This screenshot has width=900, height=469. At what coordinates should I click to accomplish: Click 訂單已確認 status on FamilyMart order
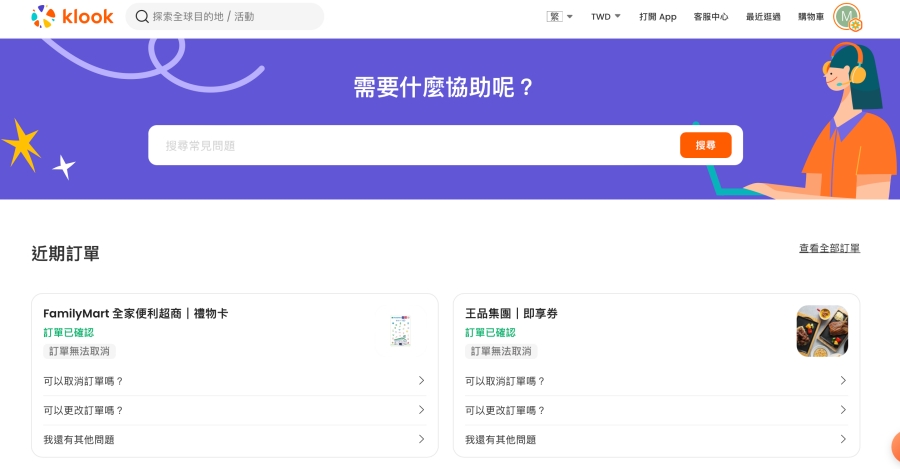(x=68, y=332)
